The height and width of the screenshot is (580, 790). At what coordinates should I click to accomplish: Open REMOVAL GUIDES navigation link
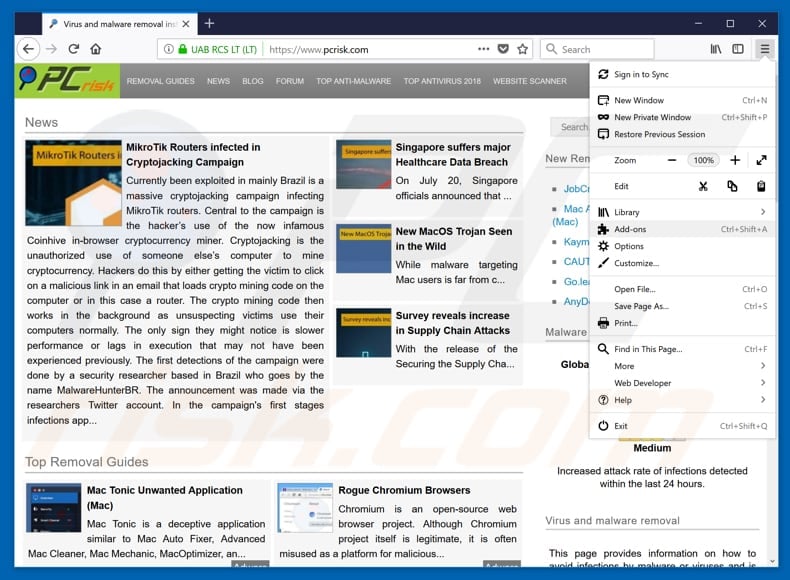point(161,81)
